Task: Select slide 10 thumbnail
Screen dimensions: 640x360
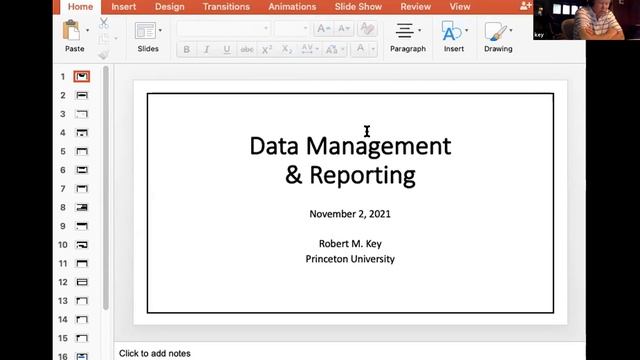Action: pyautogui.click(x=82, y=245)
